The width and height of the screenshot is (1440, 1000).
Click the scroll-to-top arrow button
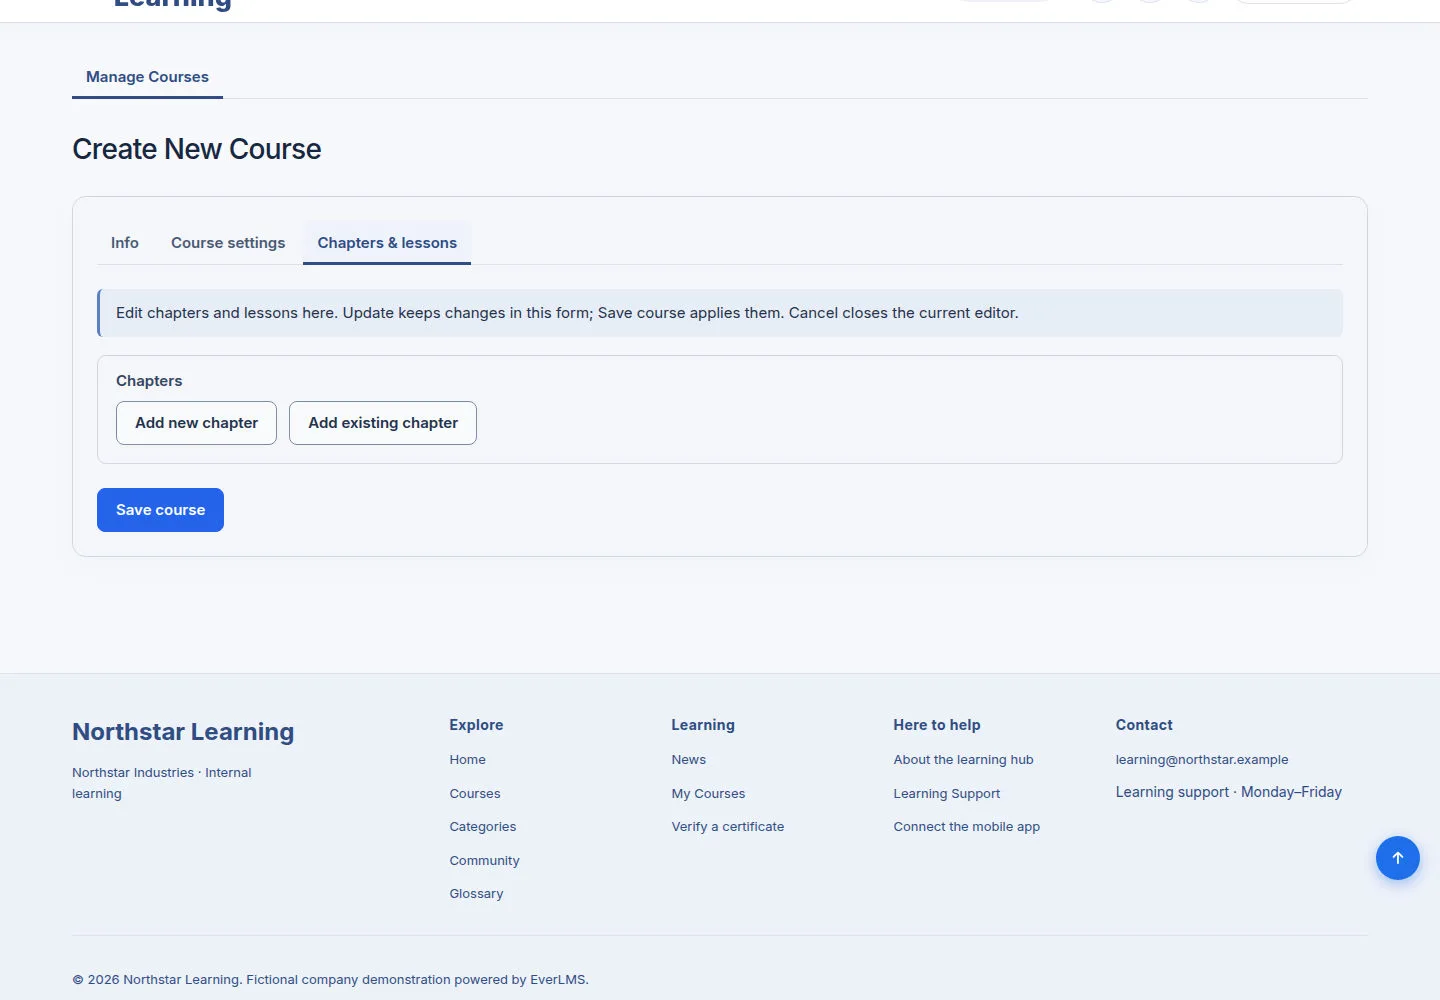click(1397, 858)
